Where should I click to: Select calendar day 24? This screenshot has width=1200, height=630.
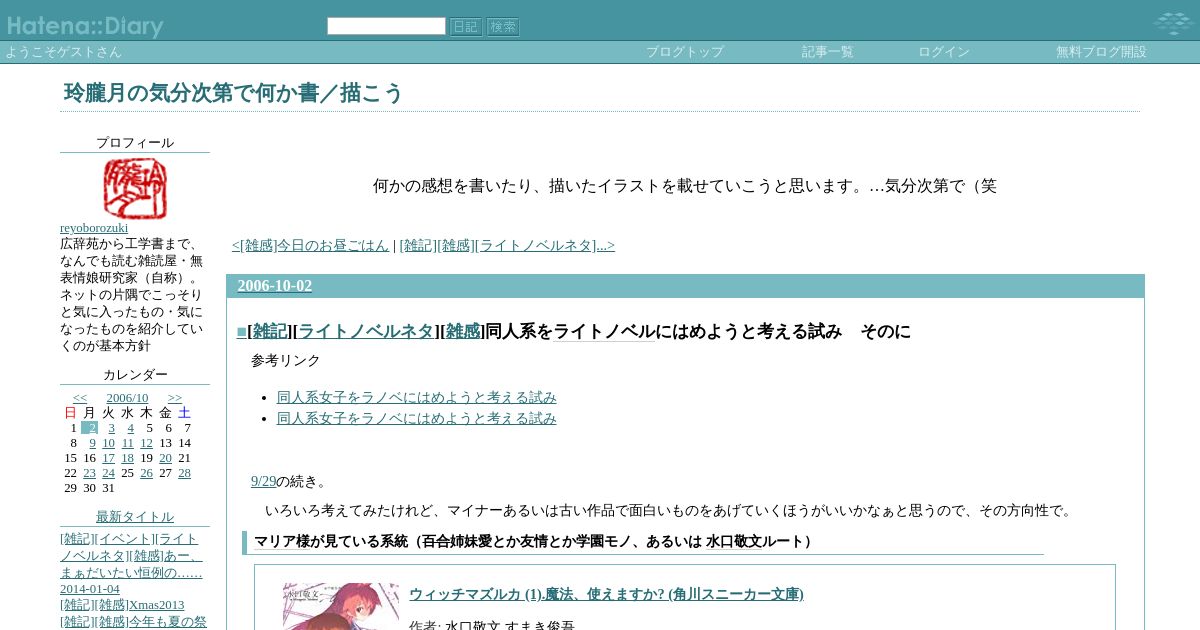(x=108, y=473)
